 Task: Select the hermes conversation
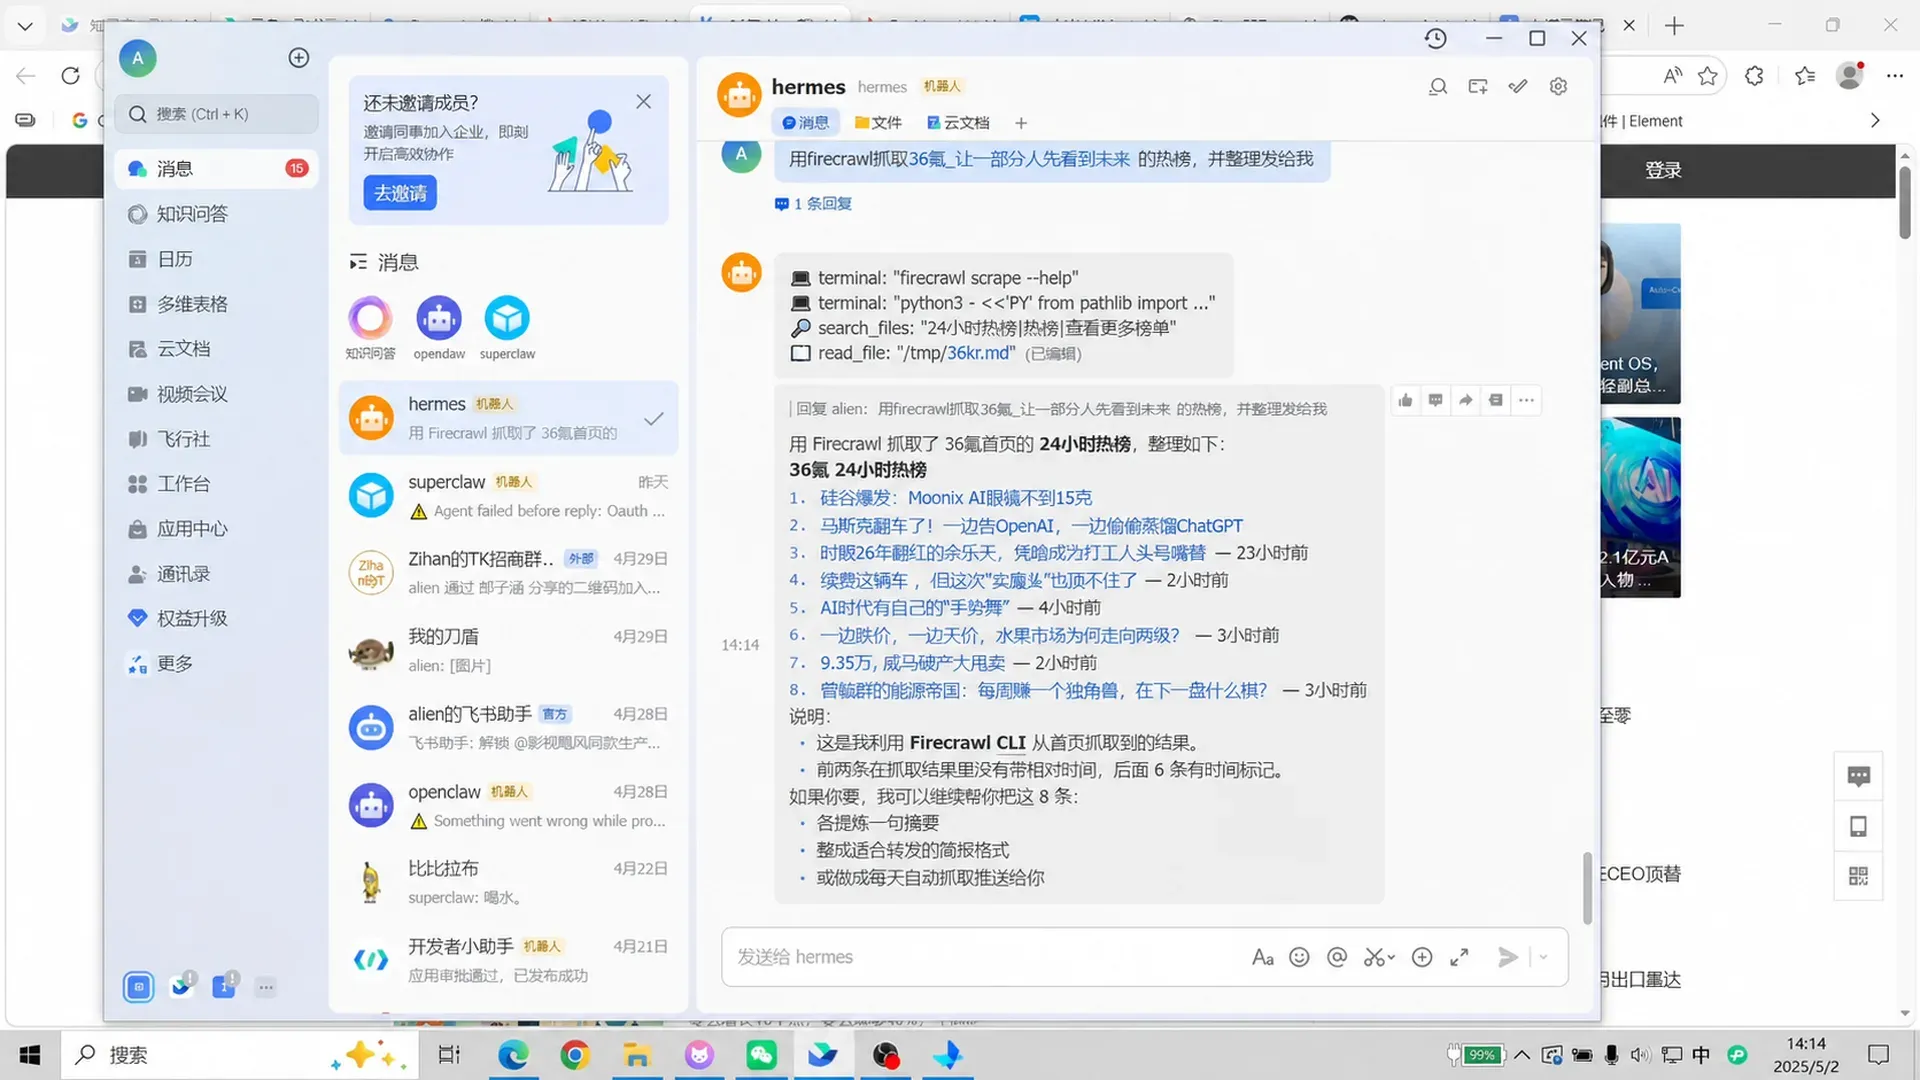pyautogui.click(x=508, y=418)
